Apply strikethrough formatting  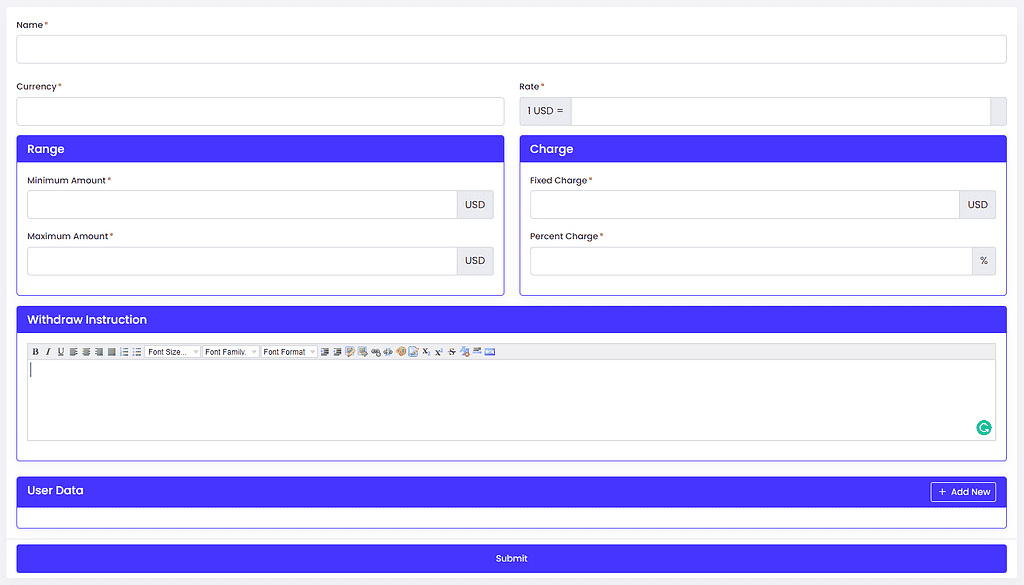[x=452, y=352]
